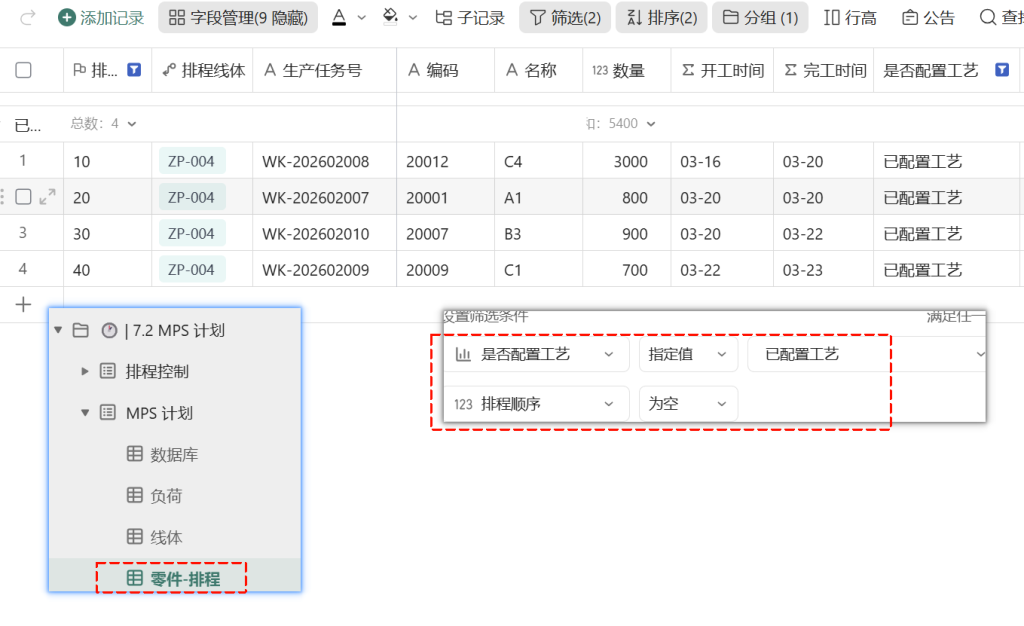This screenshot has width=1024, height=626.
Task: Tick the select-all header checkbox
Action: 24,70
